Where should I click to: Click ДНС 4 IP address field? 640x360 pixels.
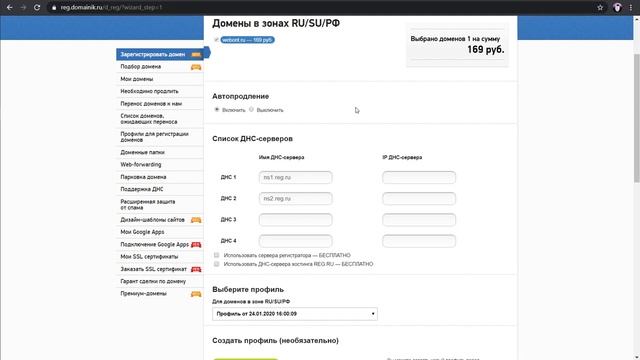coord(419,241)
